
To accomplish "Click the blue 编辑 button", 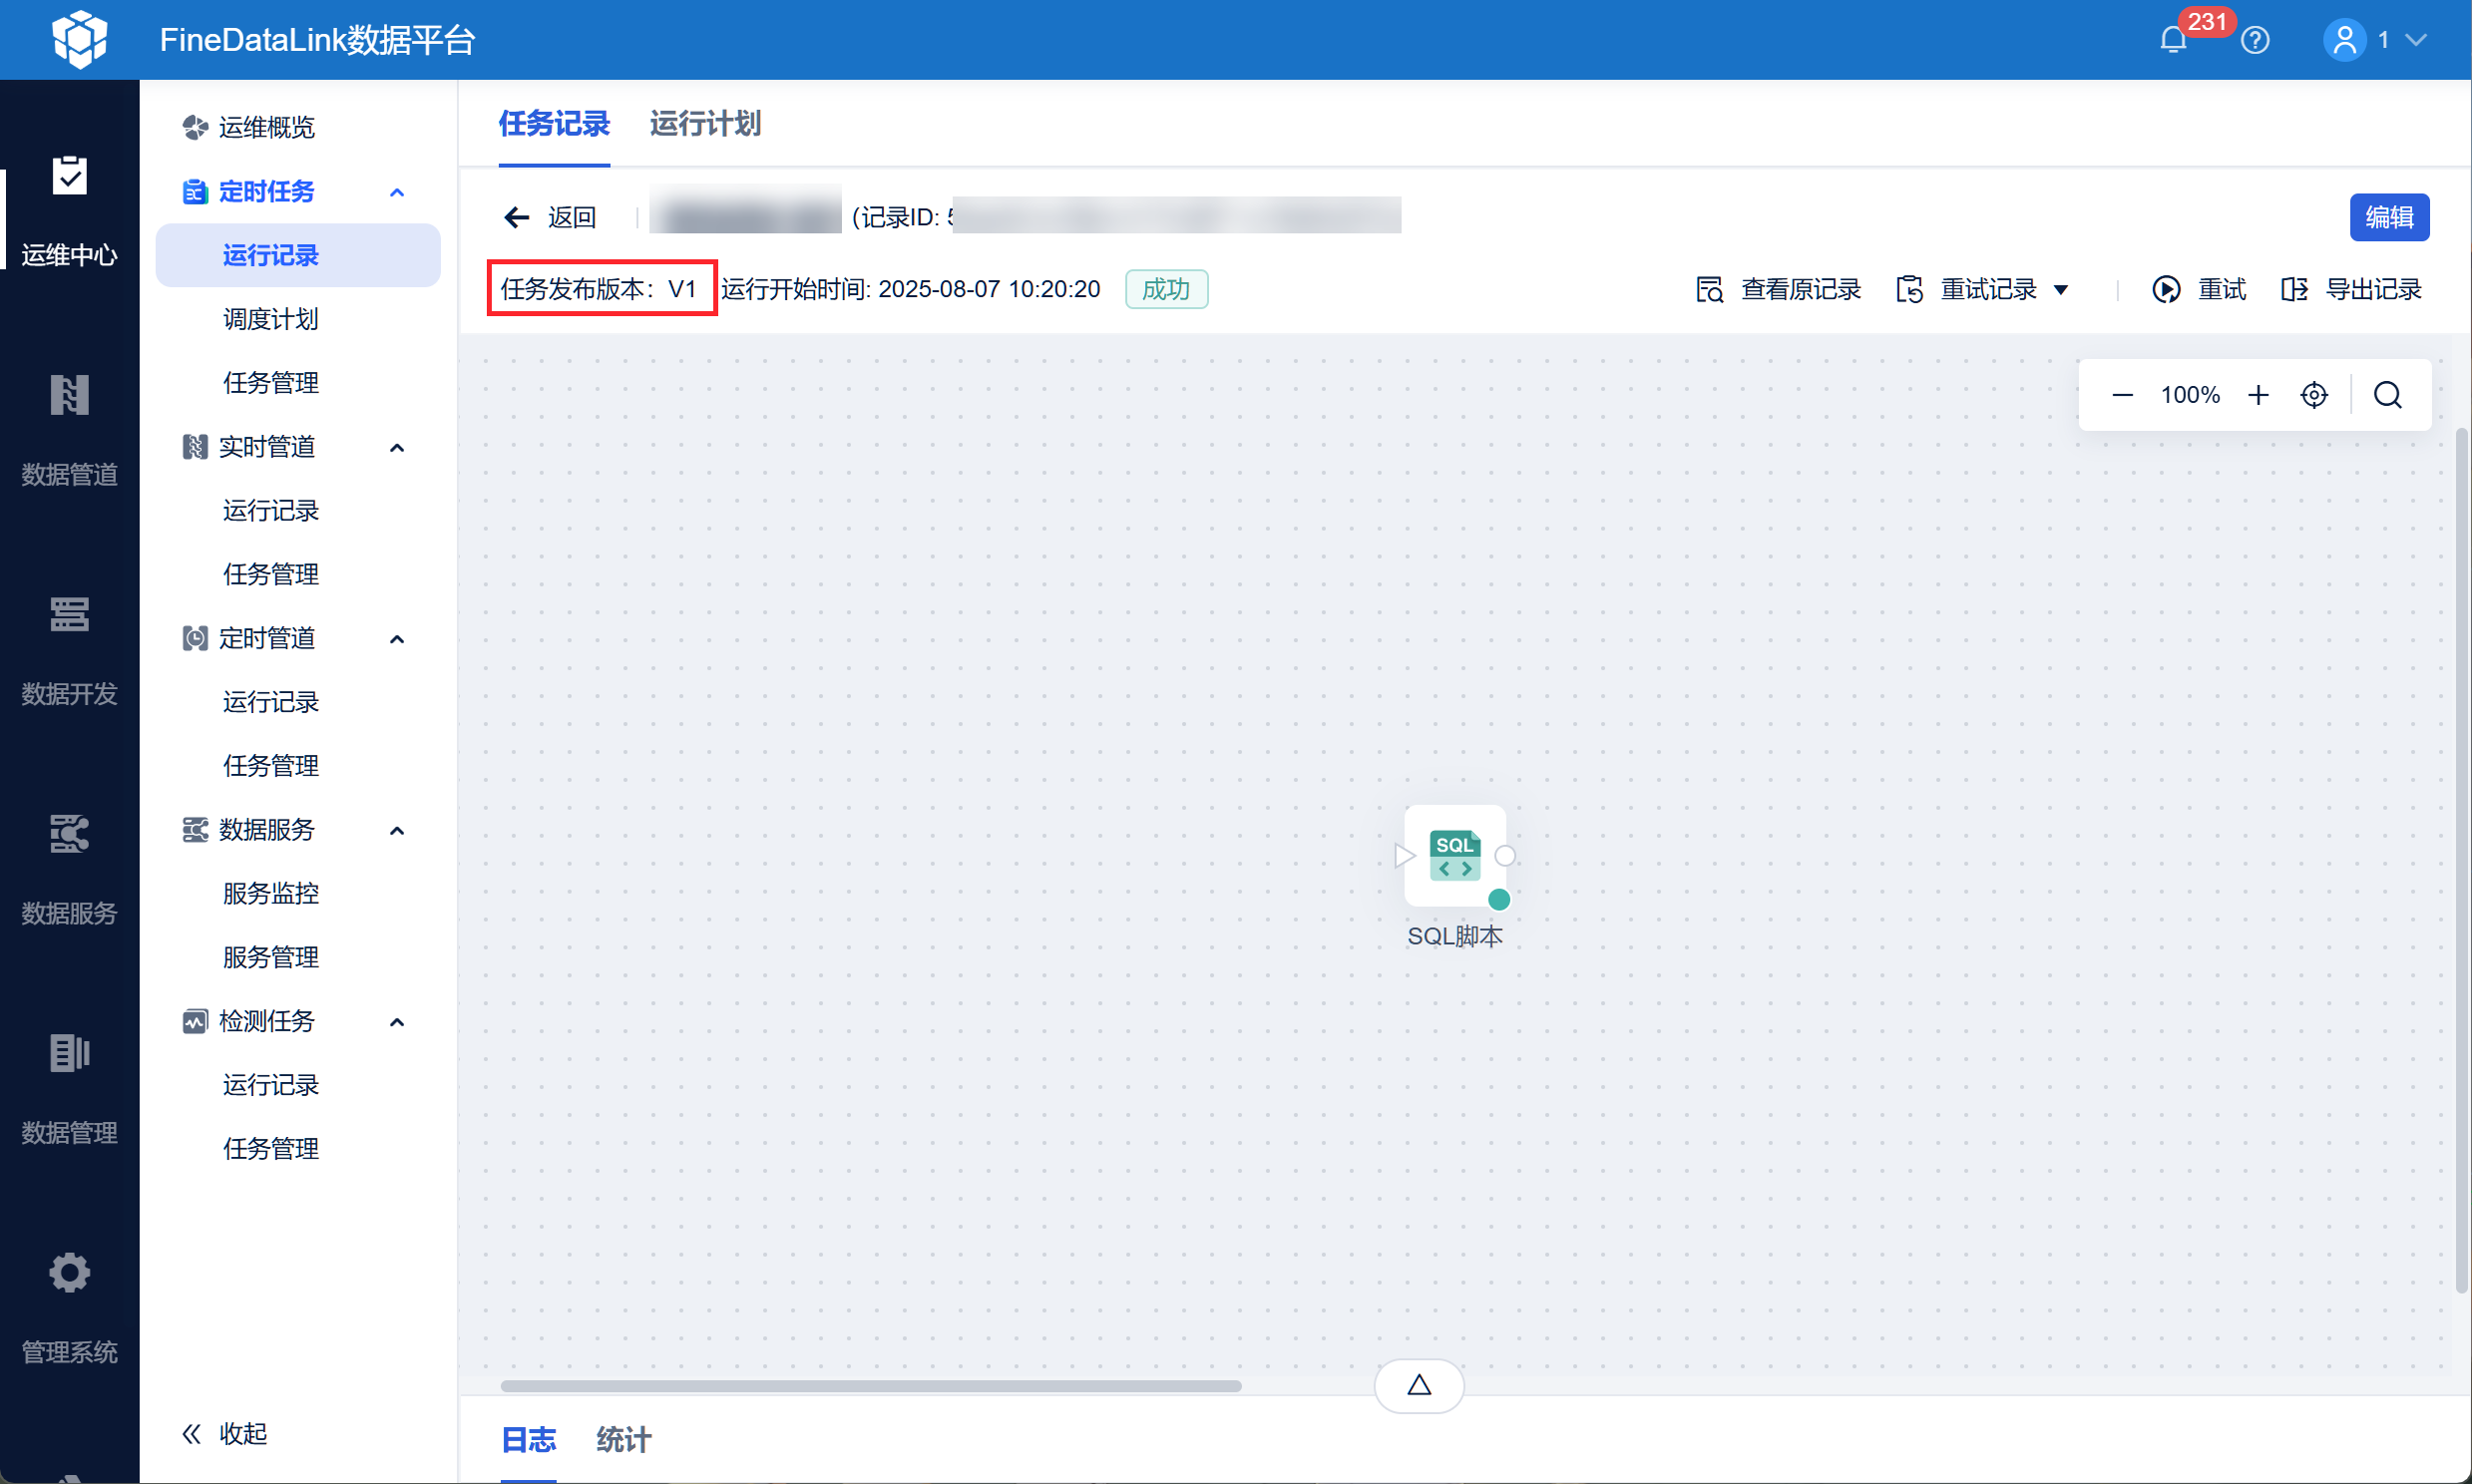I will pos(2388,217).
